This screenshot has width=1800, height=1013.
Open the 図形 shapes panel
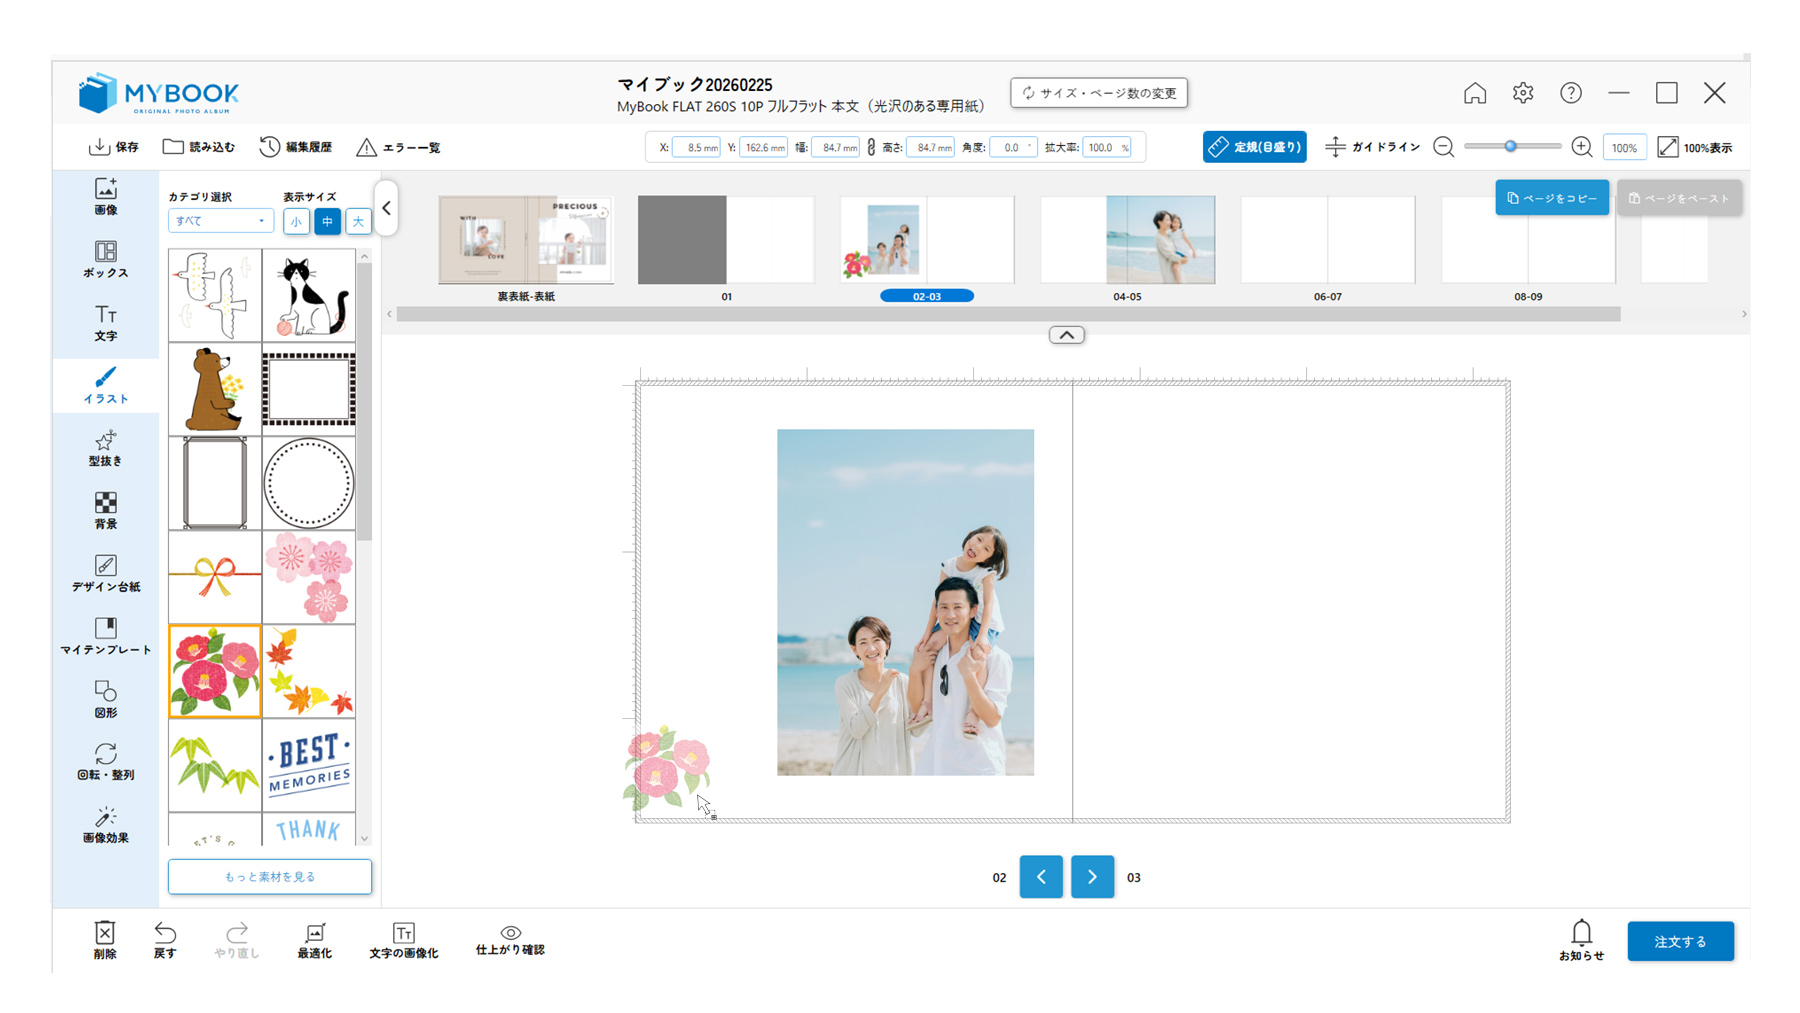click(x=105, y=699)
